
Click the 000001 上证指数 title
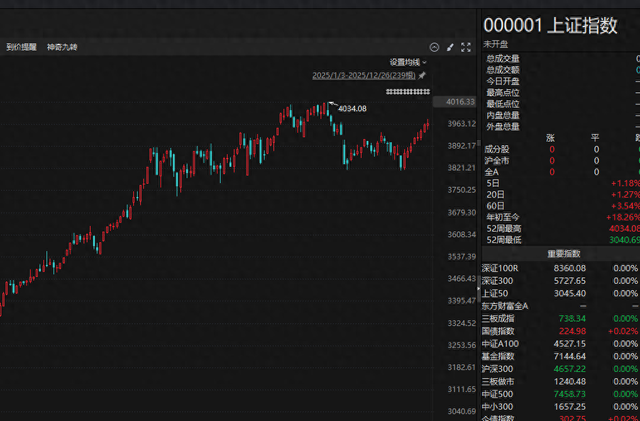tap(550, 26)
